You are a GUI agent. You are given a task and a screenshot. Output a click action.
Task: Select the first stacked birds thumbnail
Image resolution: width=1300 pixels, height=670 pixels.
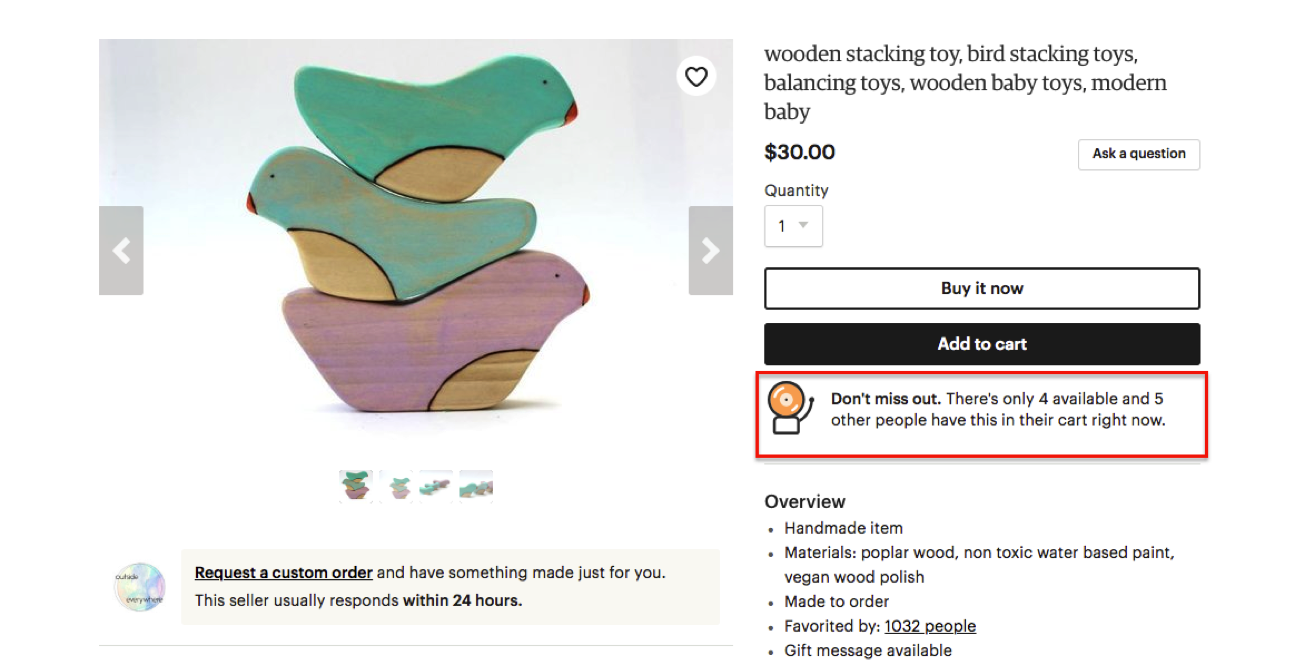(355, 485)
